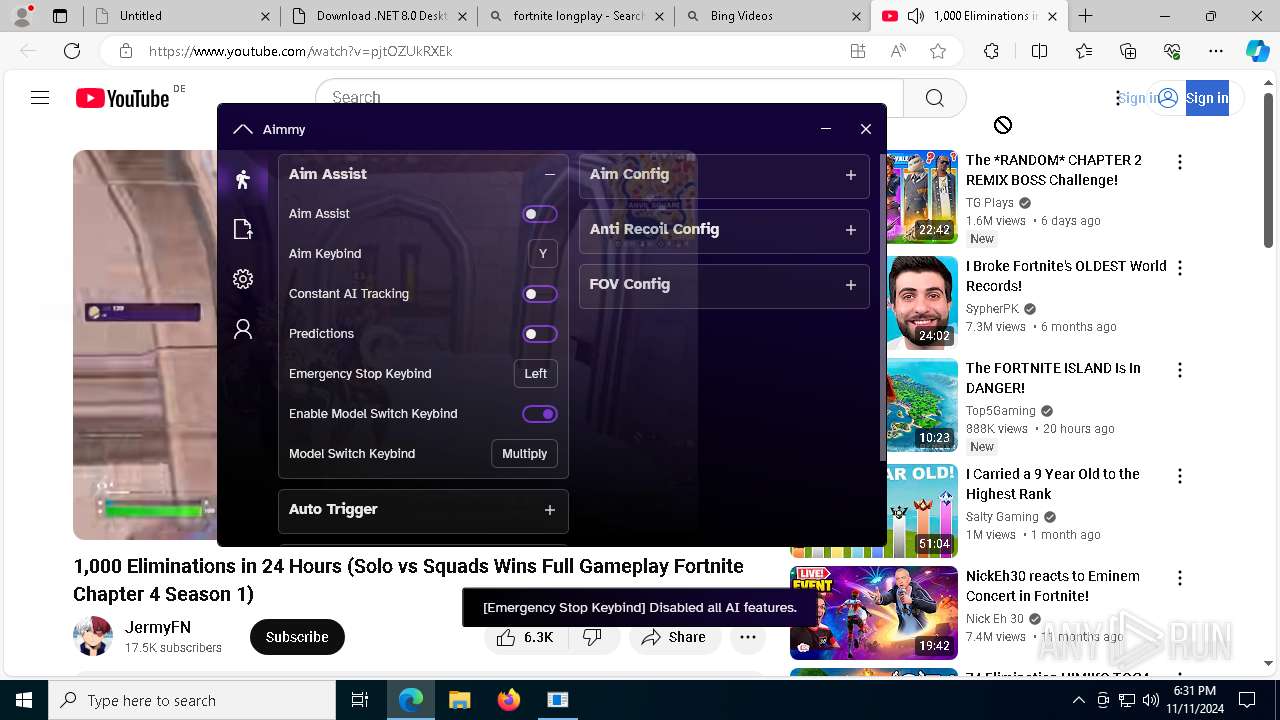
Task: Click the Aimmy logo icon in title bar
Action: 242,129
